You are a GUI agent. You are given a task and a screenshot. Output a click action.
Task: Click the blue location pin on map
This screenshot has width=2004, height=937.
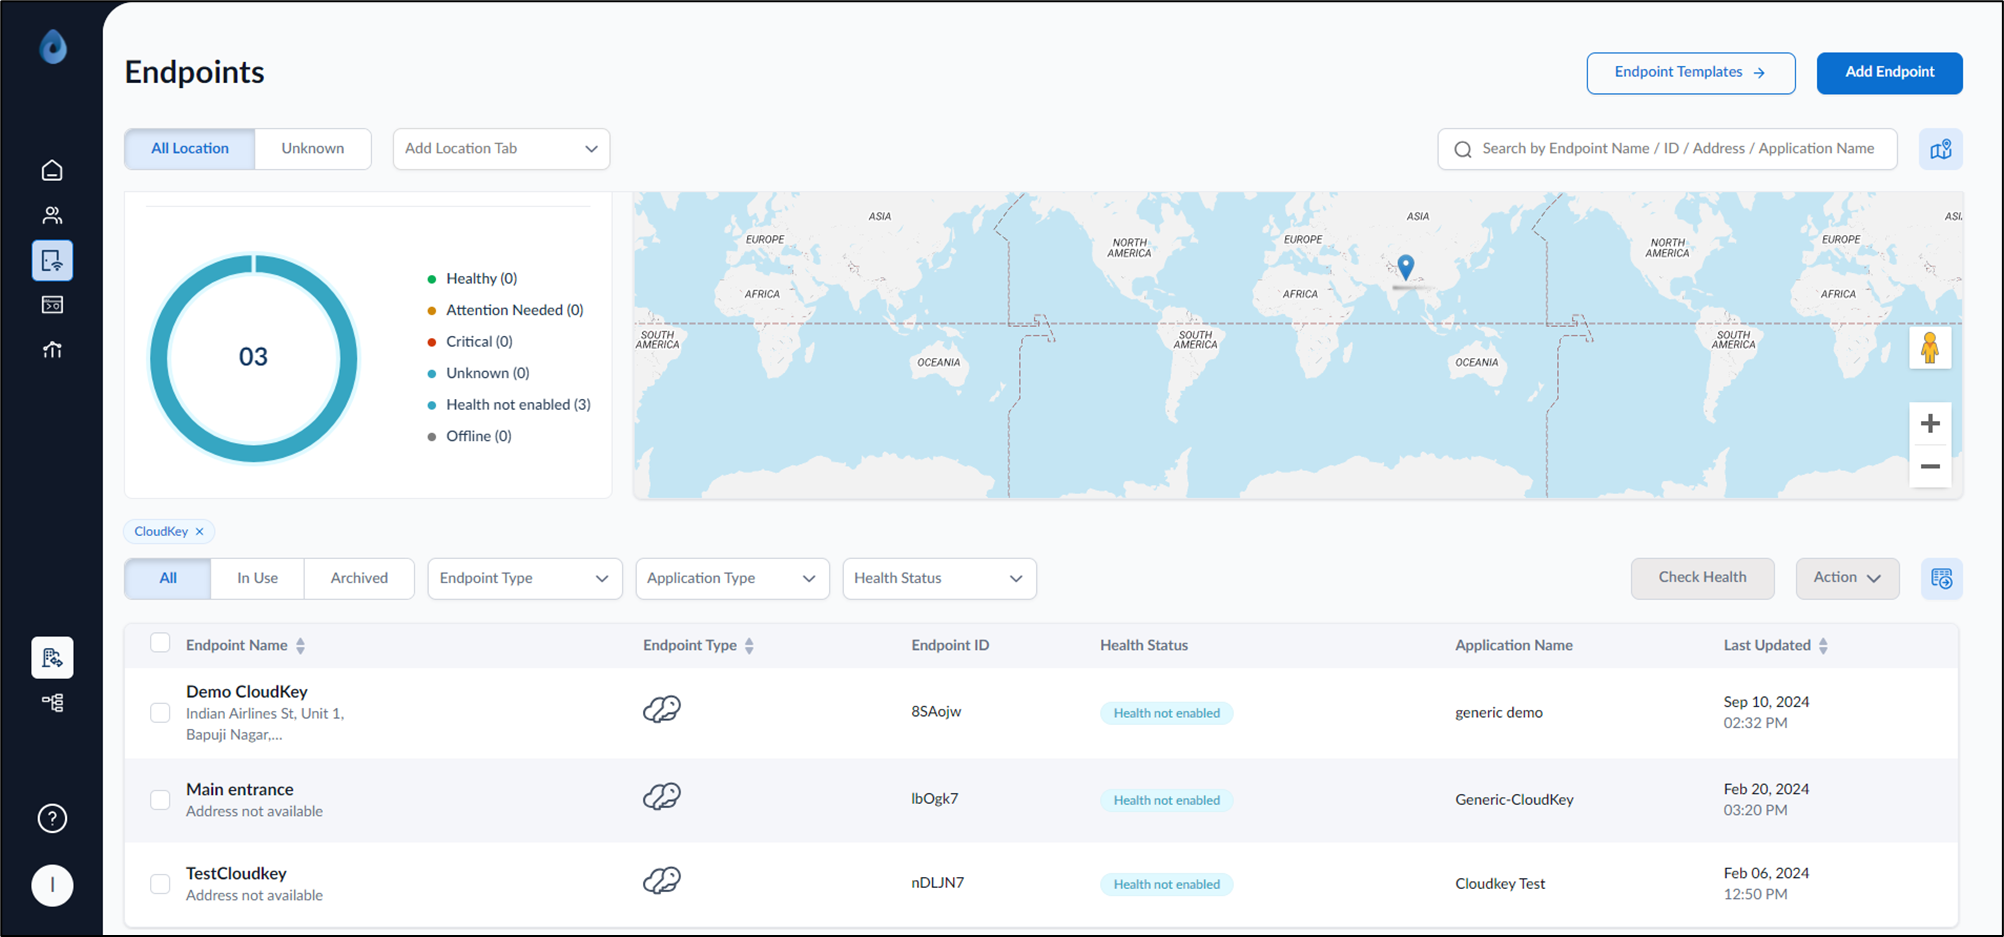coord(1405,266)
